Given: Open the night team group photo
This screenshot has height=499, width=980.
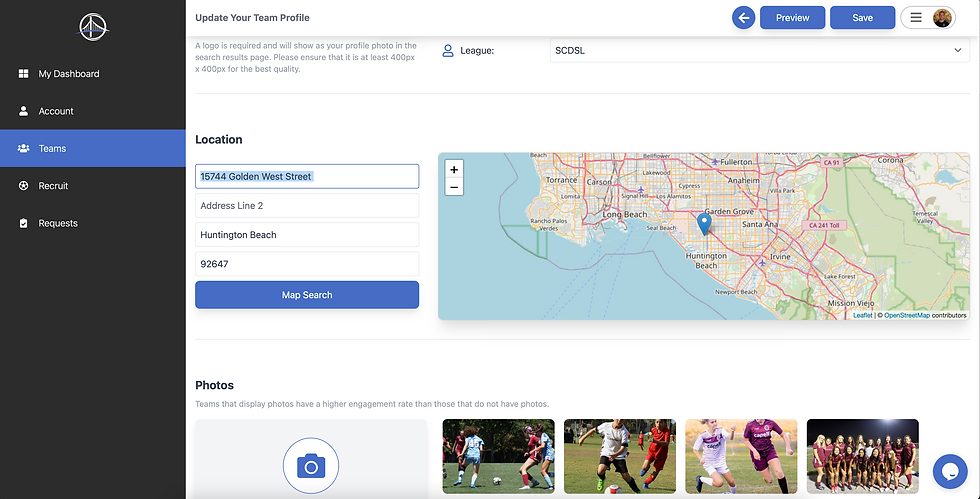Looking at the screenshot, I should (862, 456).
